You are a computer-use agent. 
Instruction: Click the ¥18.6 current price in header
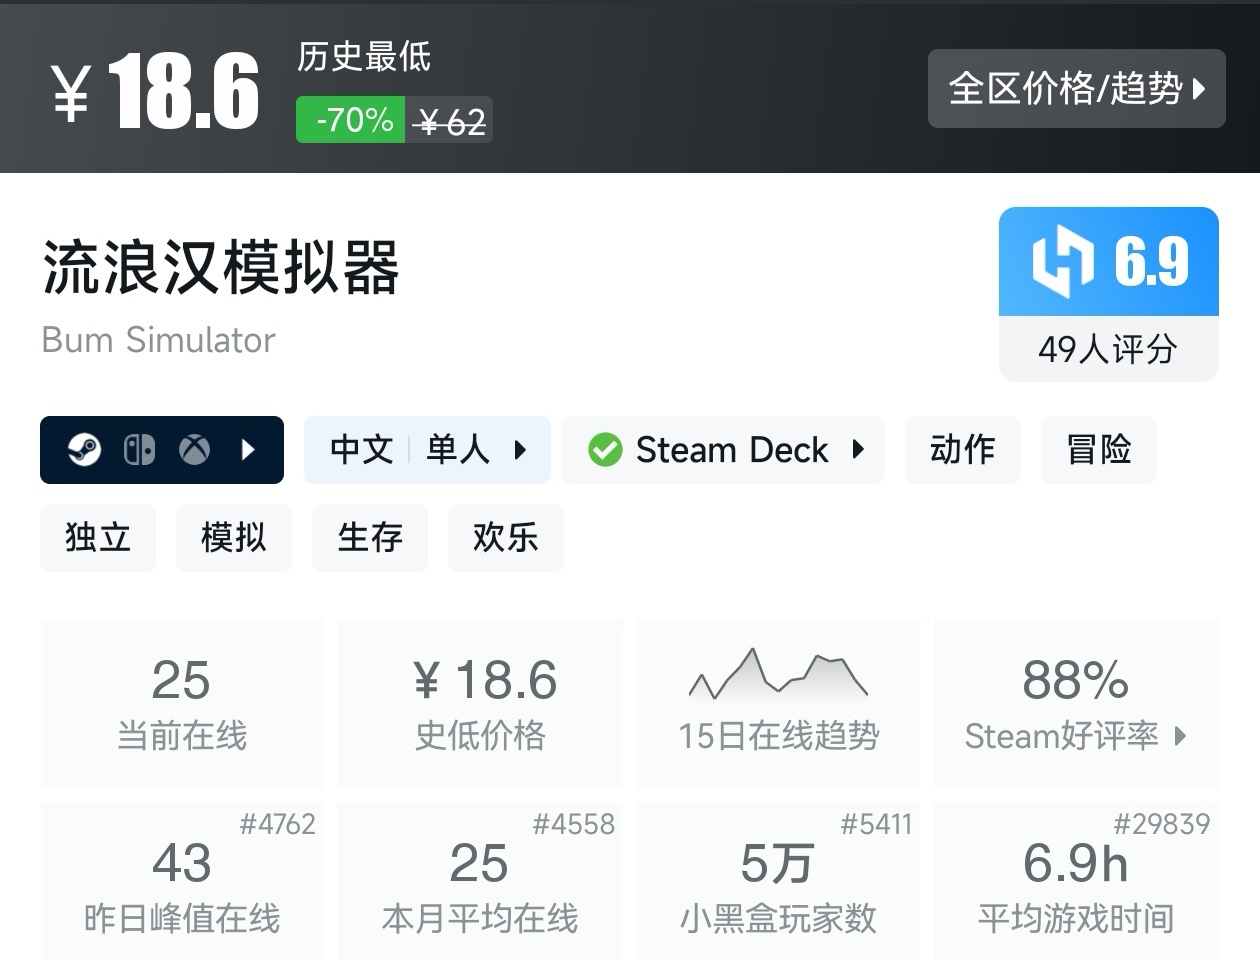coord(156,91)
